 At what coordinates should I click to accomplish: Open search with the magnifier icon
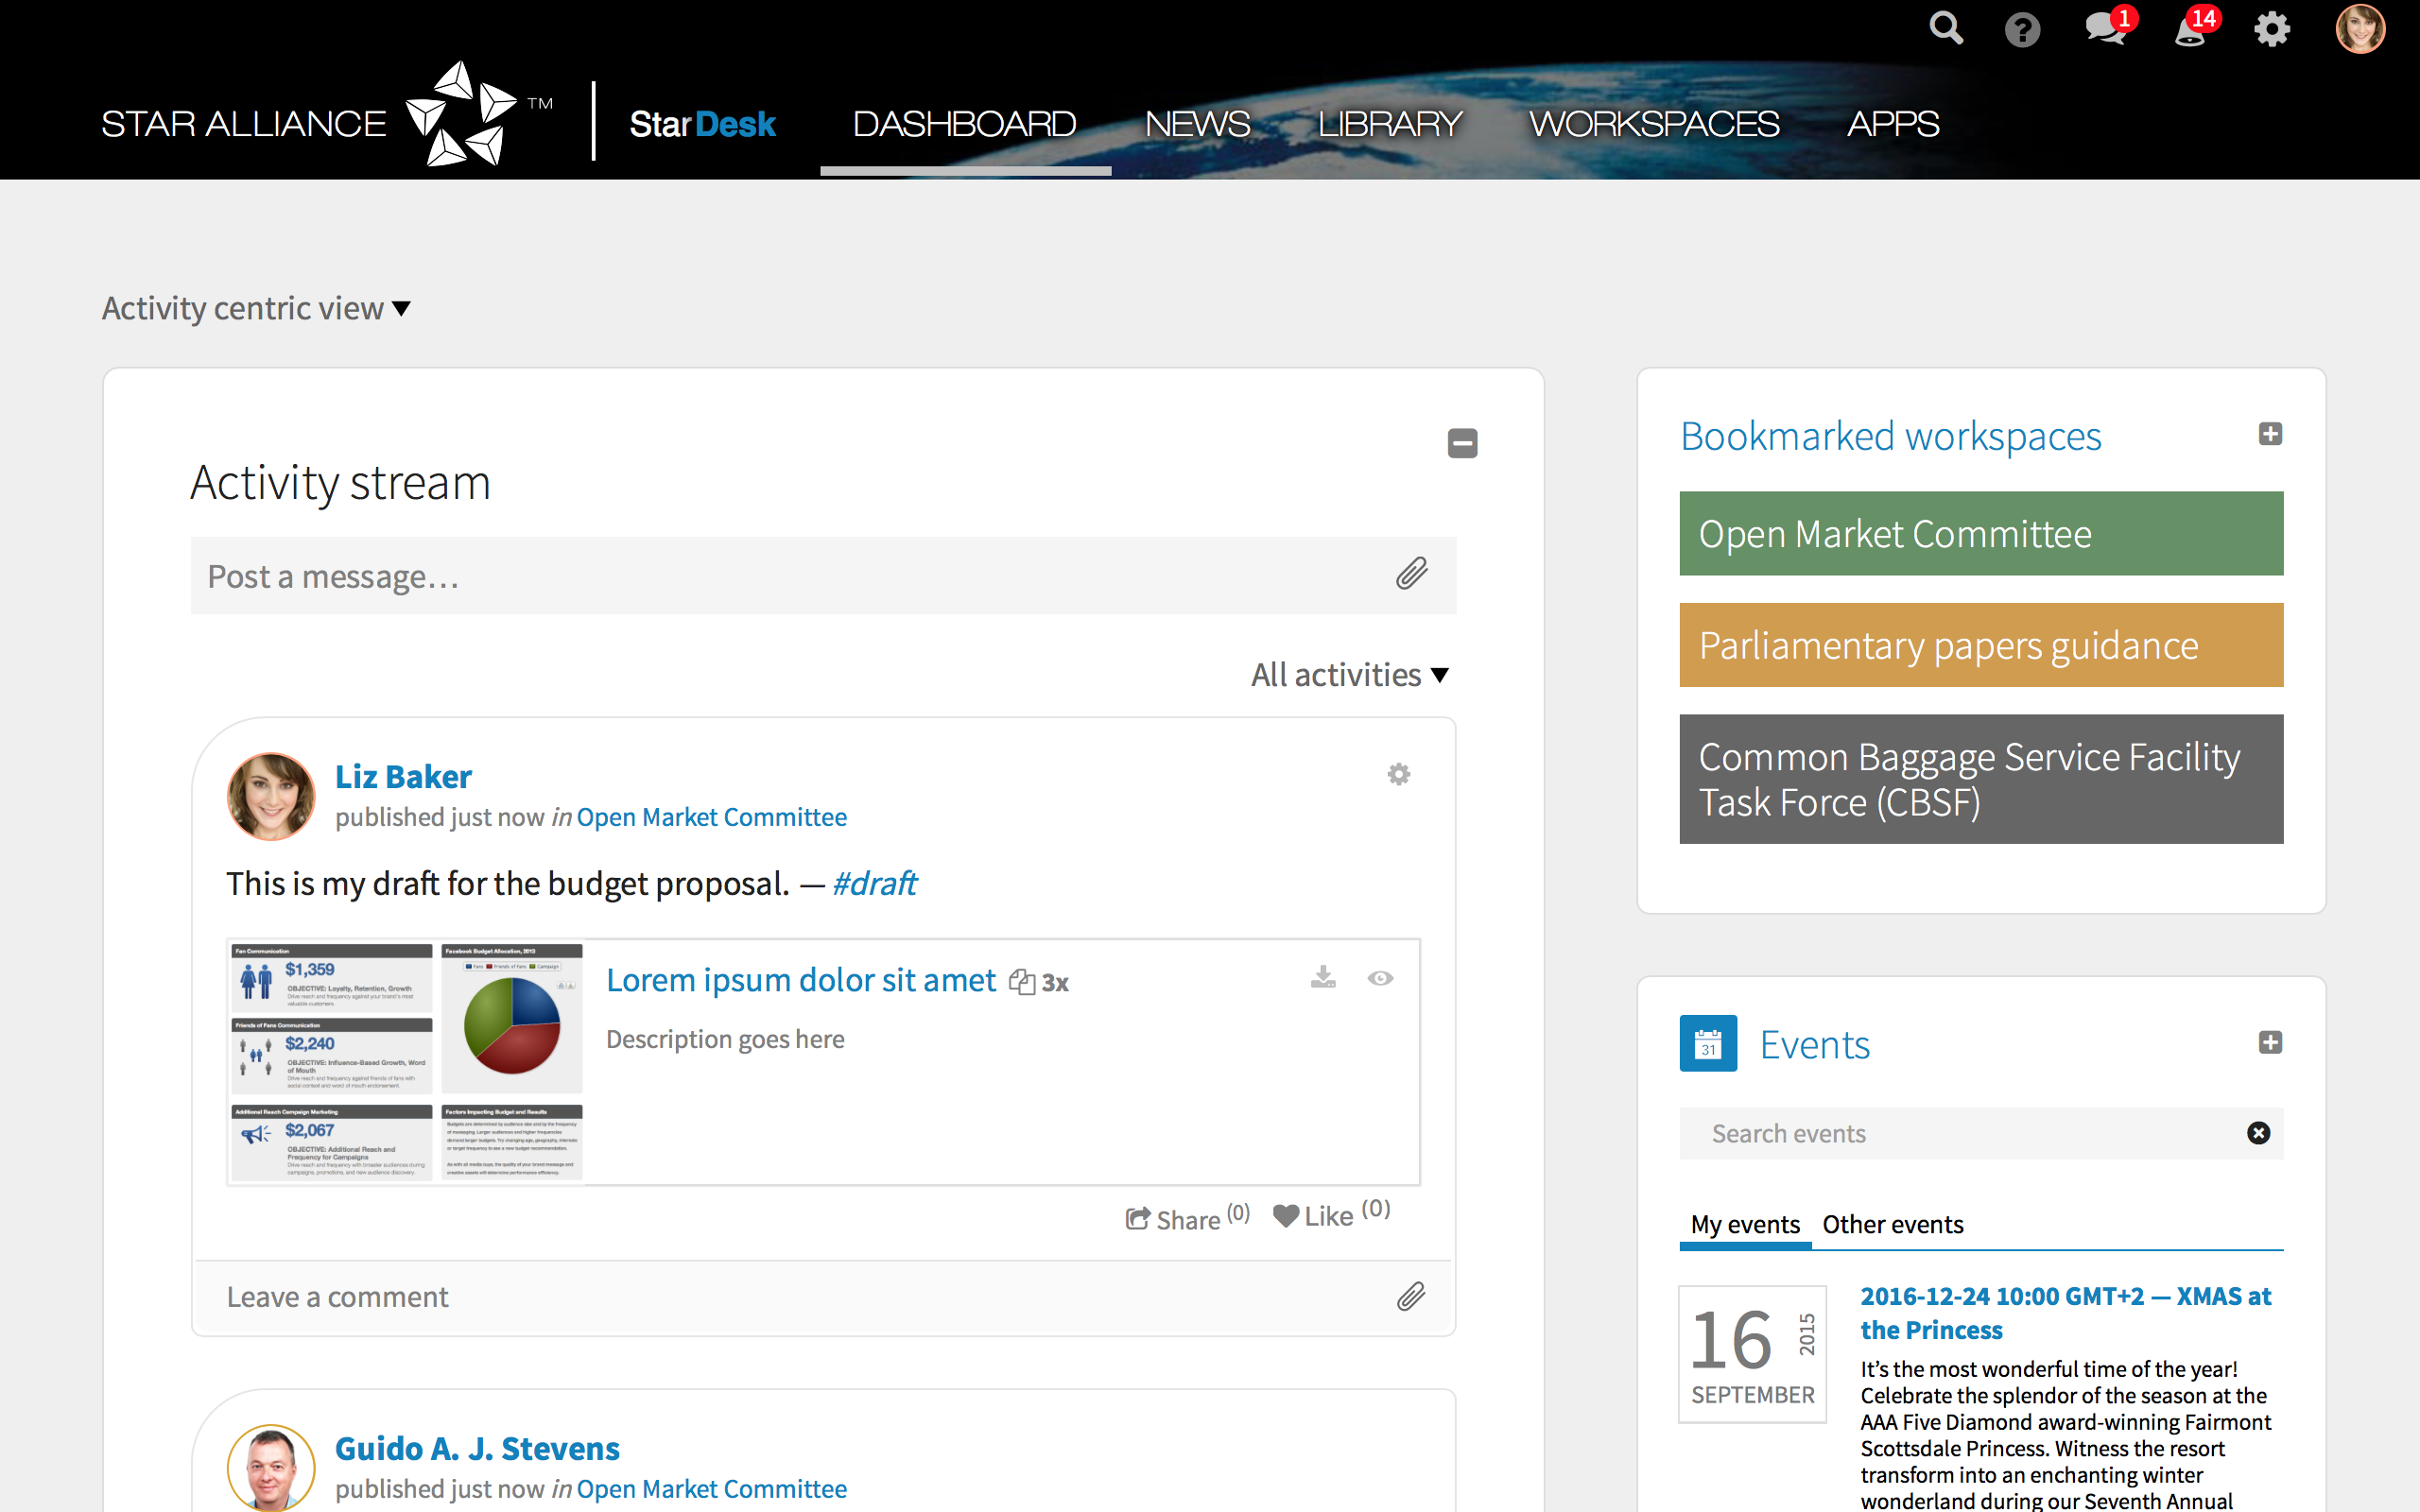coord(1945,29)
